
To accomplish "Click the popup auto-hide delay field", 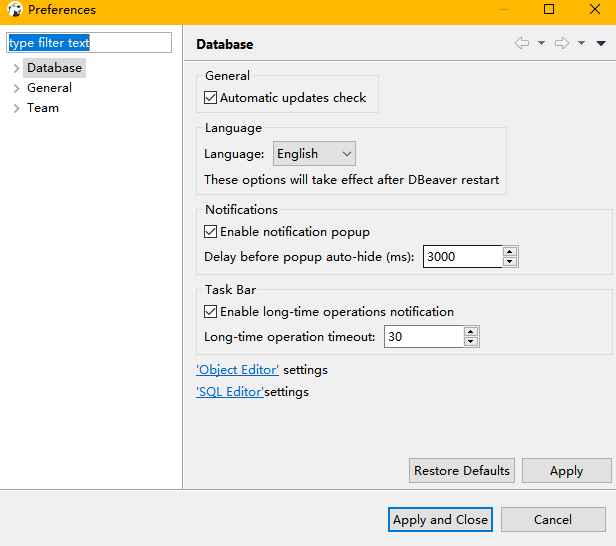I will tap(462, 257).
